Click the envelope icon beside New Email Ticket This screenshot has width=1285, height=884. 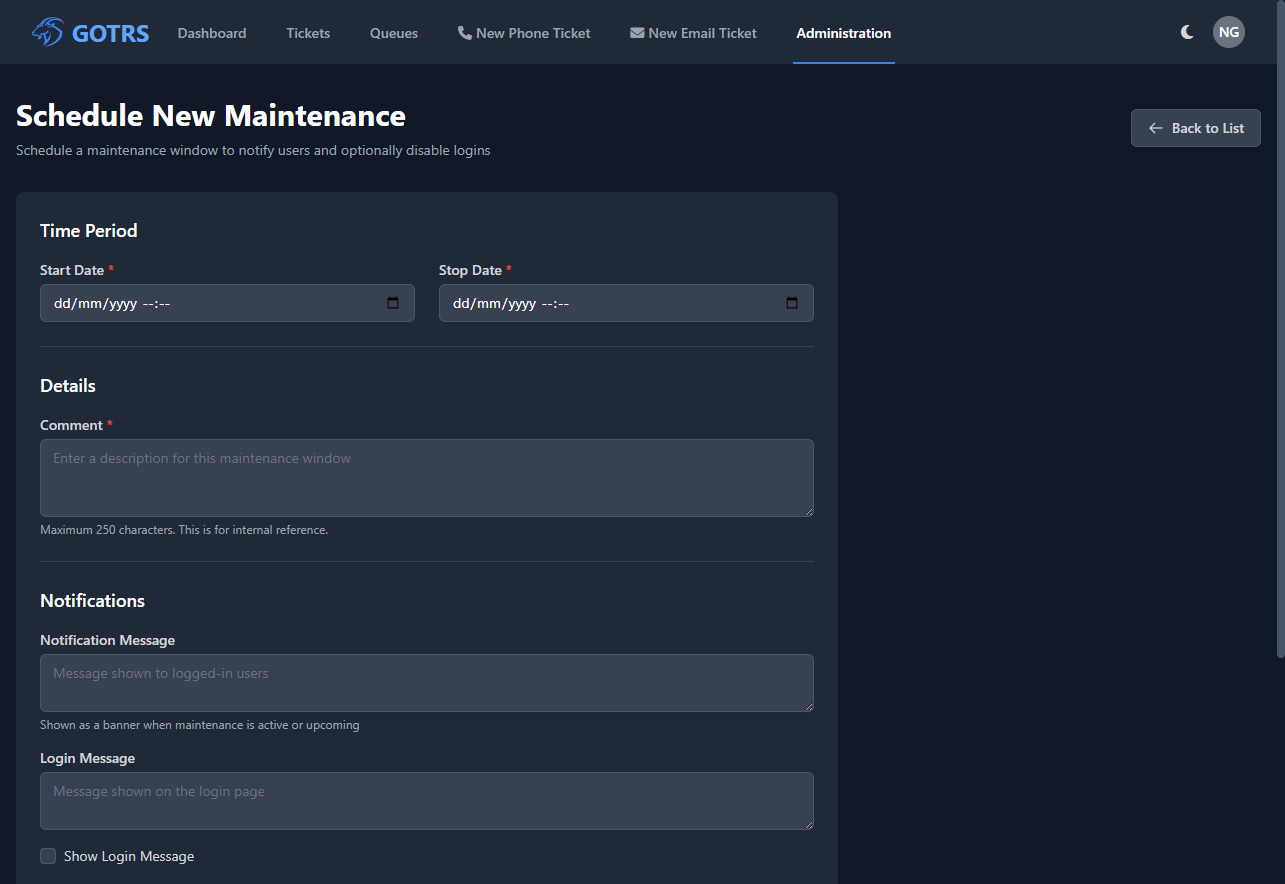pyautogui.click(x=637, y=31)
